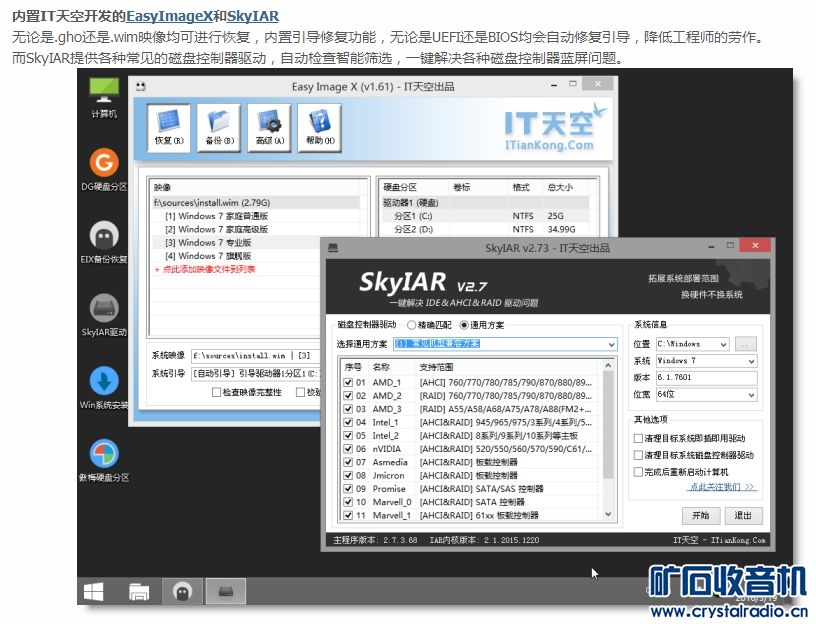
Task: Uncheck driver 09 Promise
Action: click(348, 489)
